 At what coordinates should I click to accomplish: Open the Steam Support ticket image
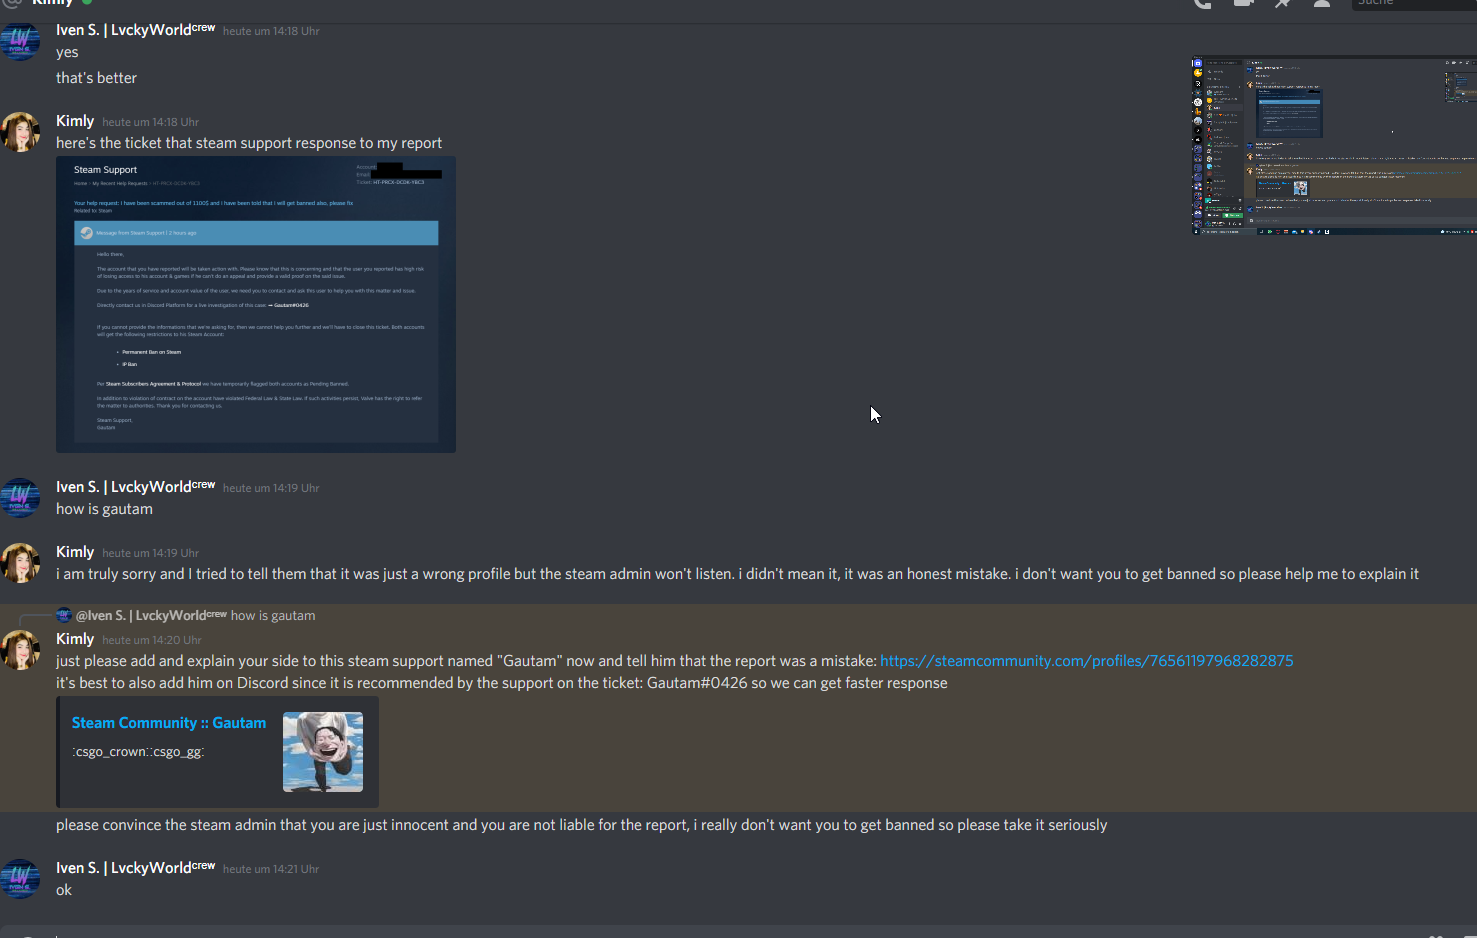[x=256, y=304]
